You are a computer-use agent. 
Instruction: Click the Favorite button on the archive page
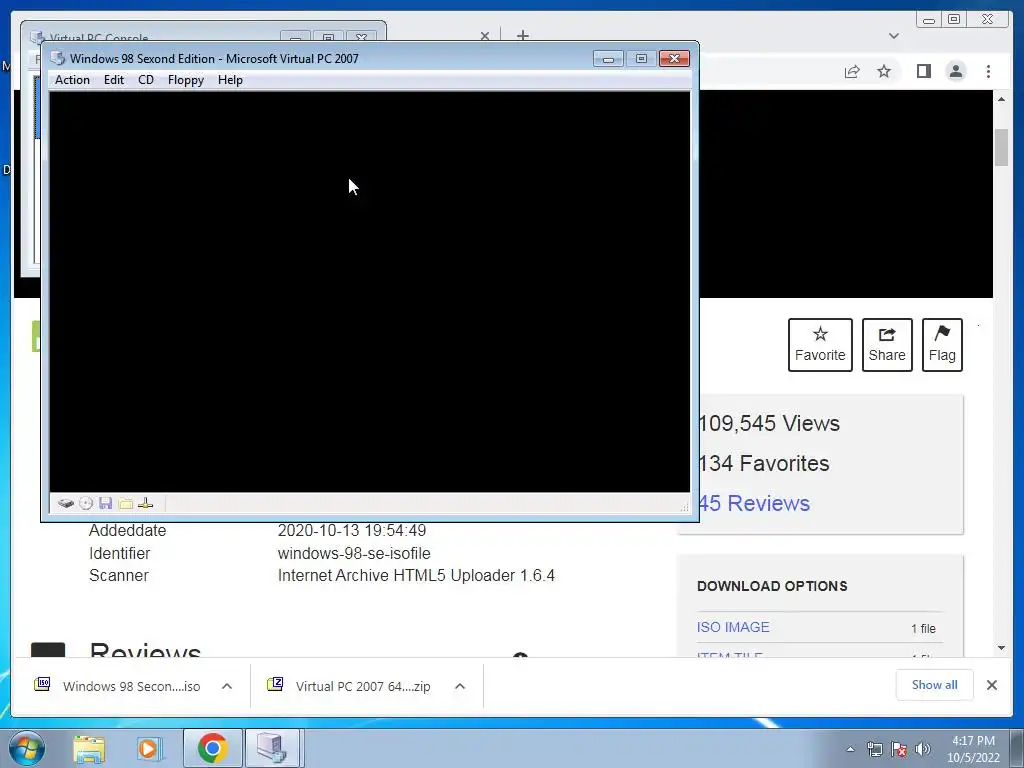point(820,345)
